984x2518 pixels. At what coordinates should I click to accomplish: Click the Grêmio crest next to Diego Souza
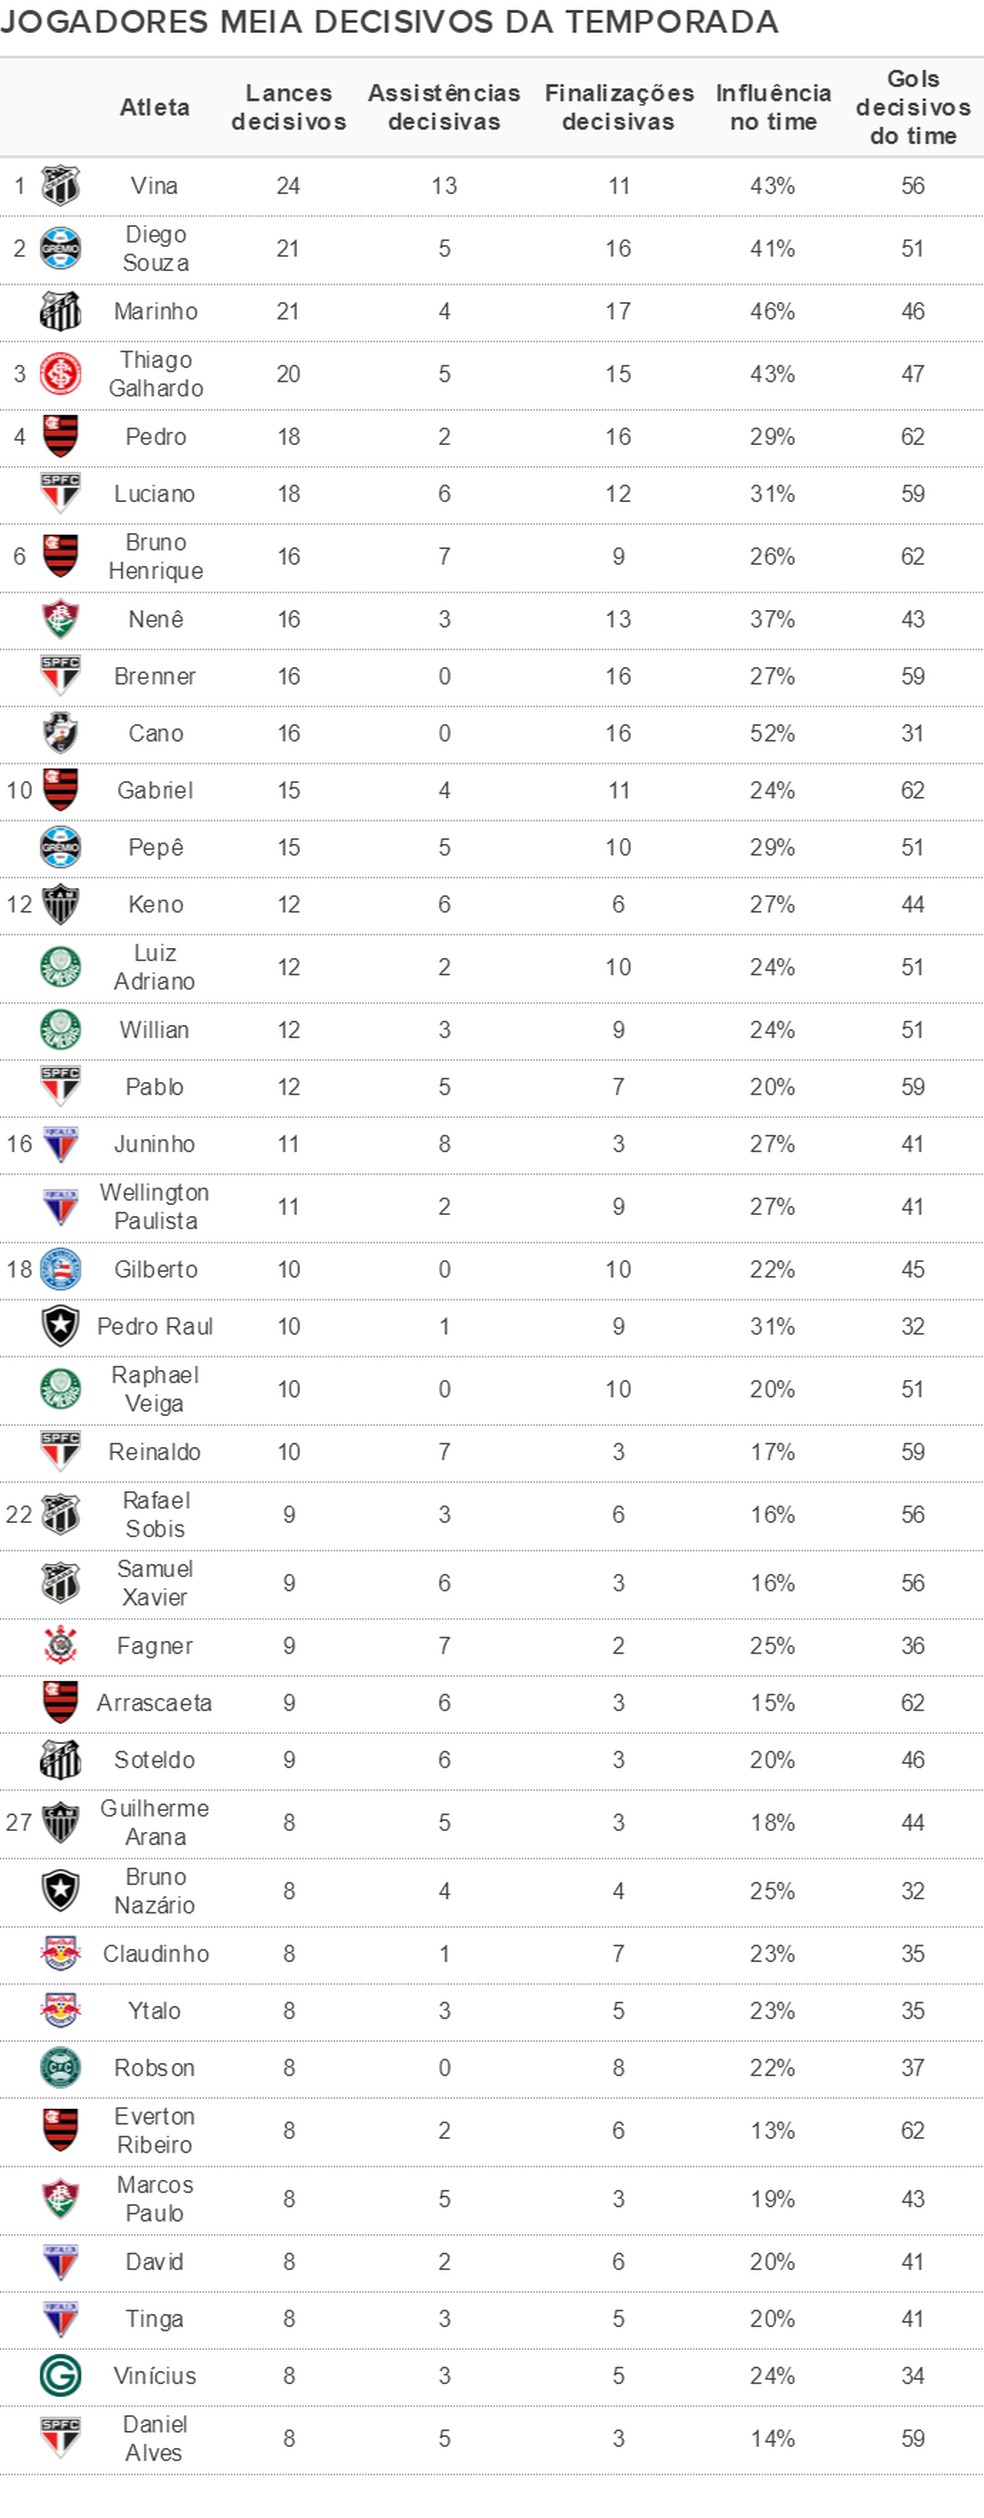coord(60,248)
